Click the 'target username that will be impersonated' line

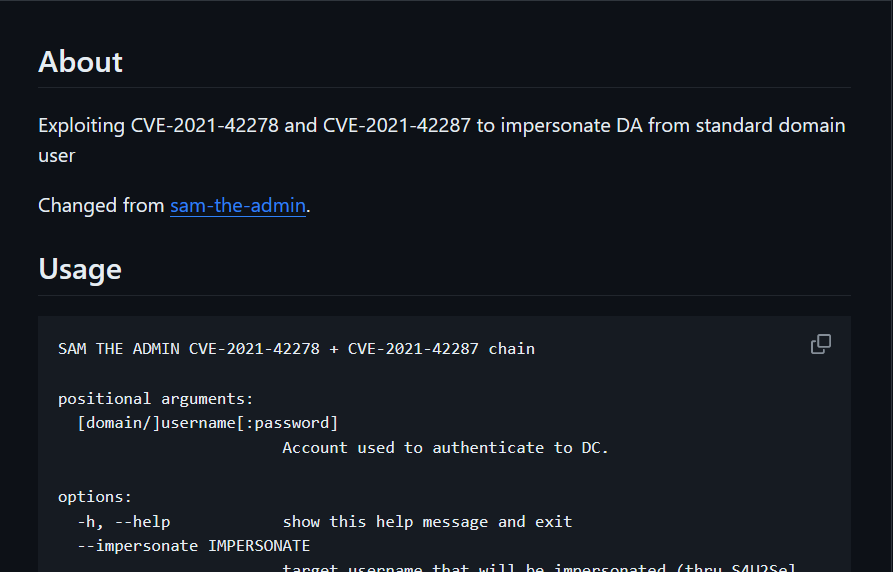[539, 567]
